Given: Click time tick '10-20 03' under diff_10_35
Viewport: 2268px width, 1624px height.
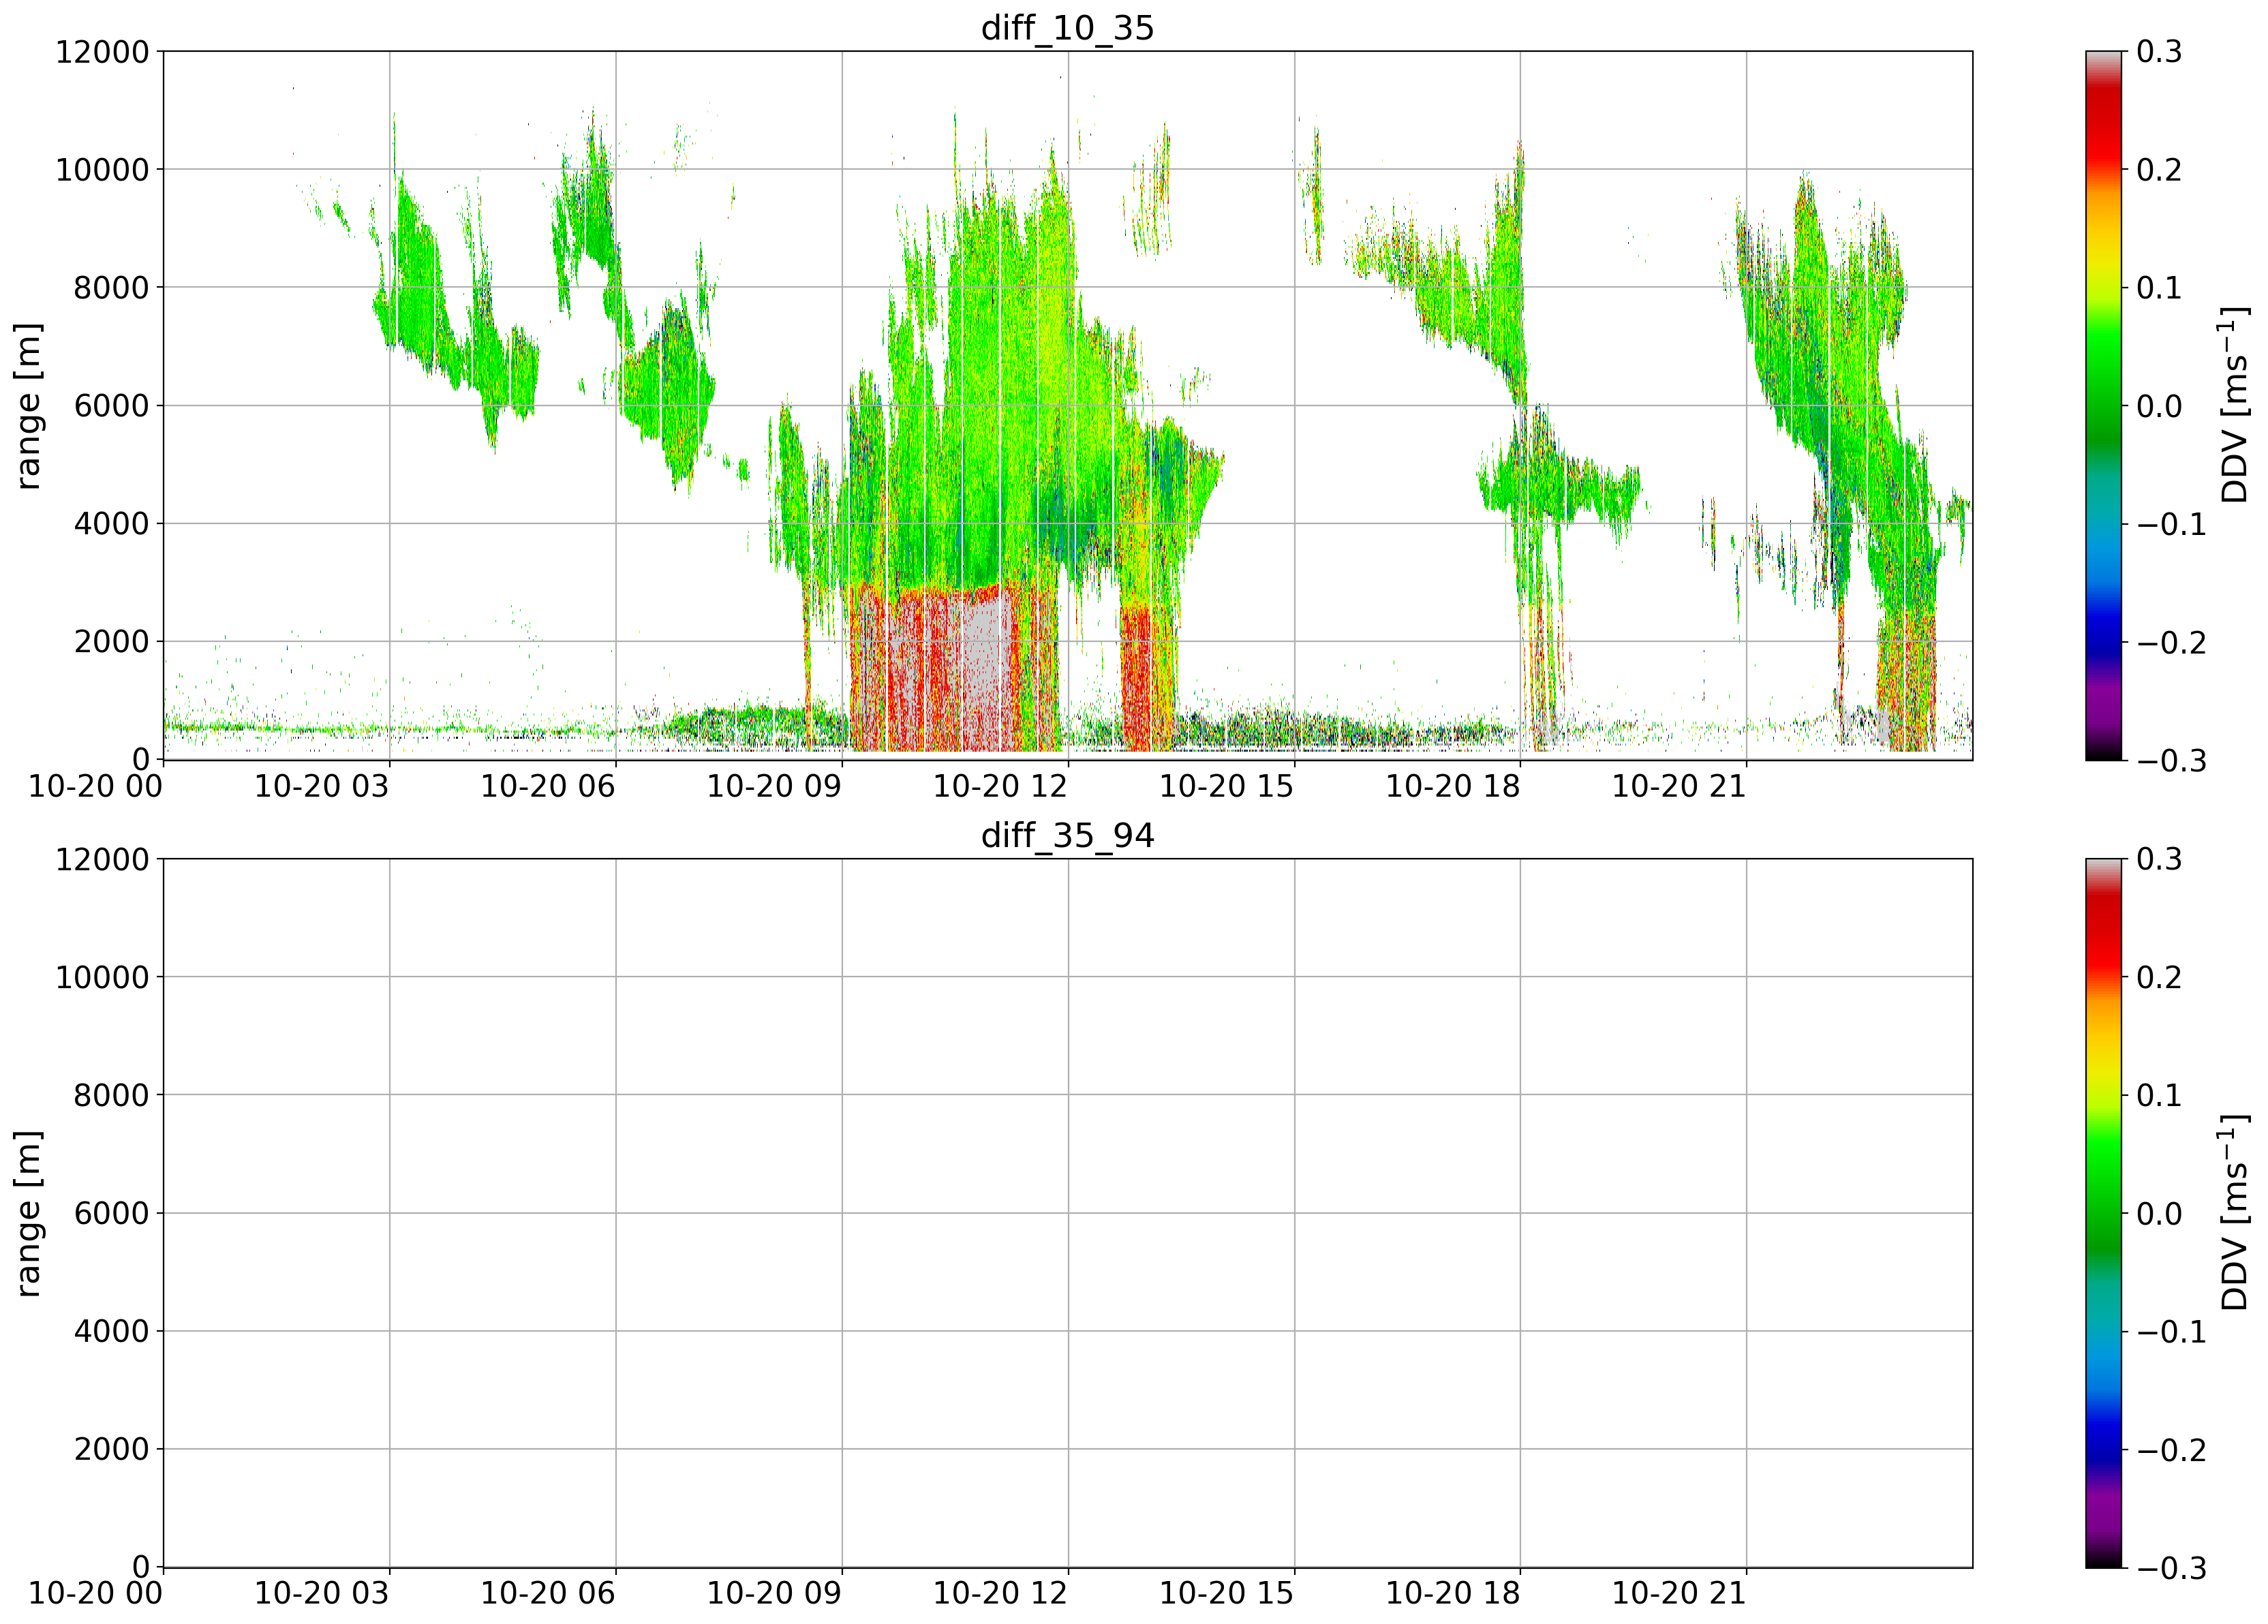Looking at the screenshot, I should (x=321, y=787).
